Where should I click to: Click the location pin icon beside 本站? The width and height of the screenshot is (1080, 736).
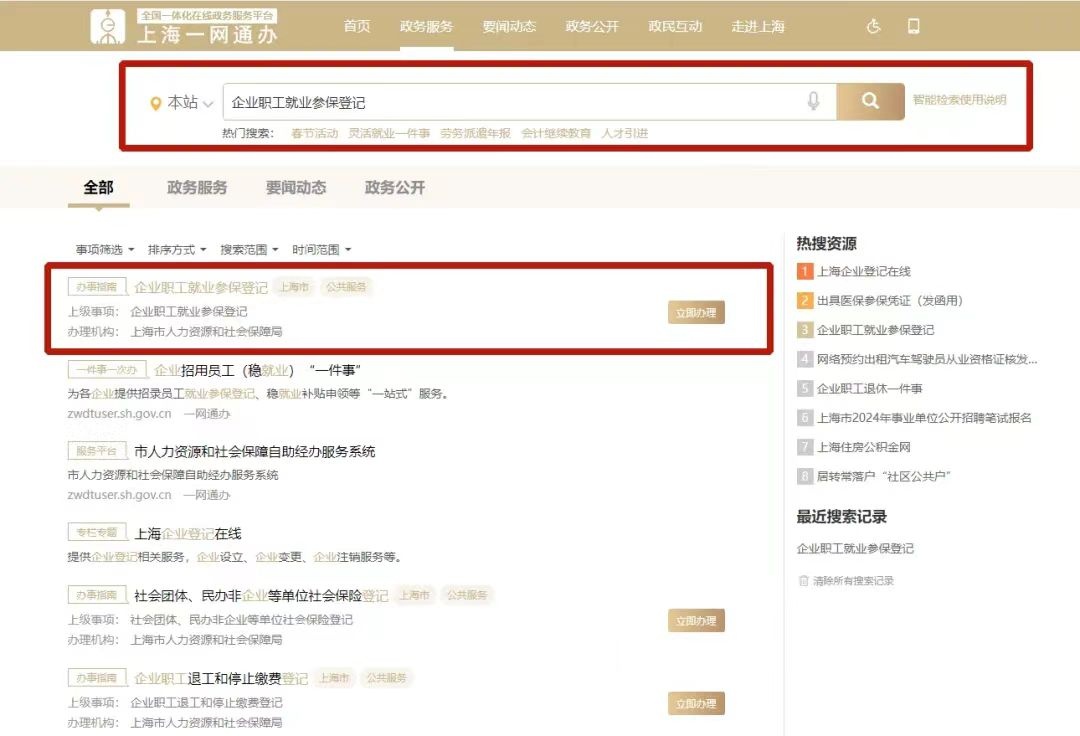tap(156, 103)
